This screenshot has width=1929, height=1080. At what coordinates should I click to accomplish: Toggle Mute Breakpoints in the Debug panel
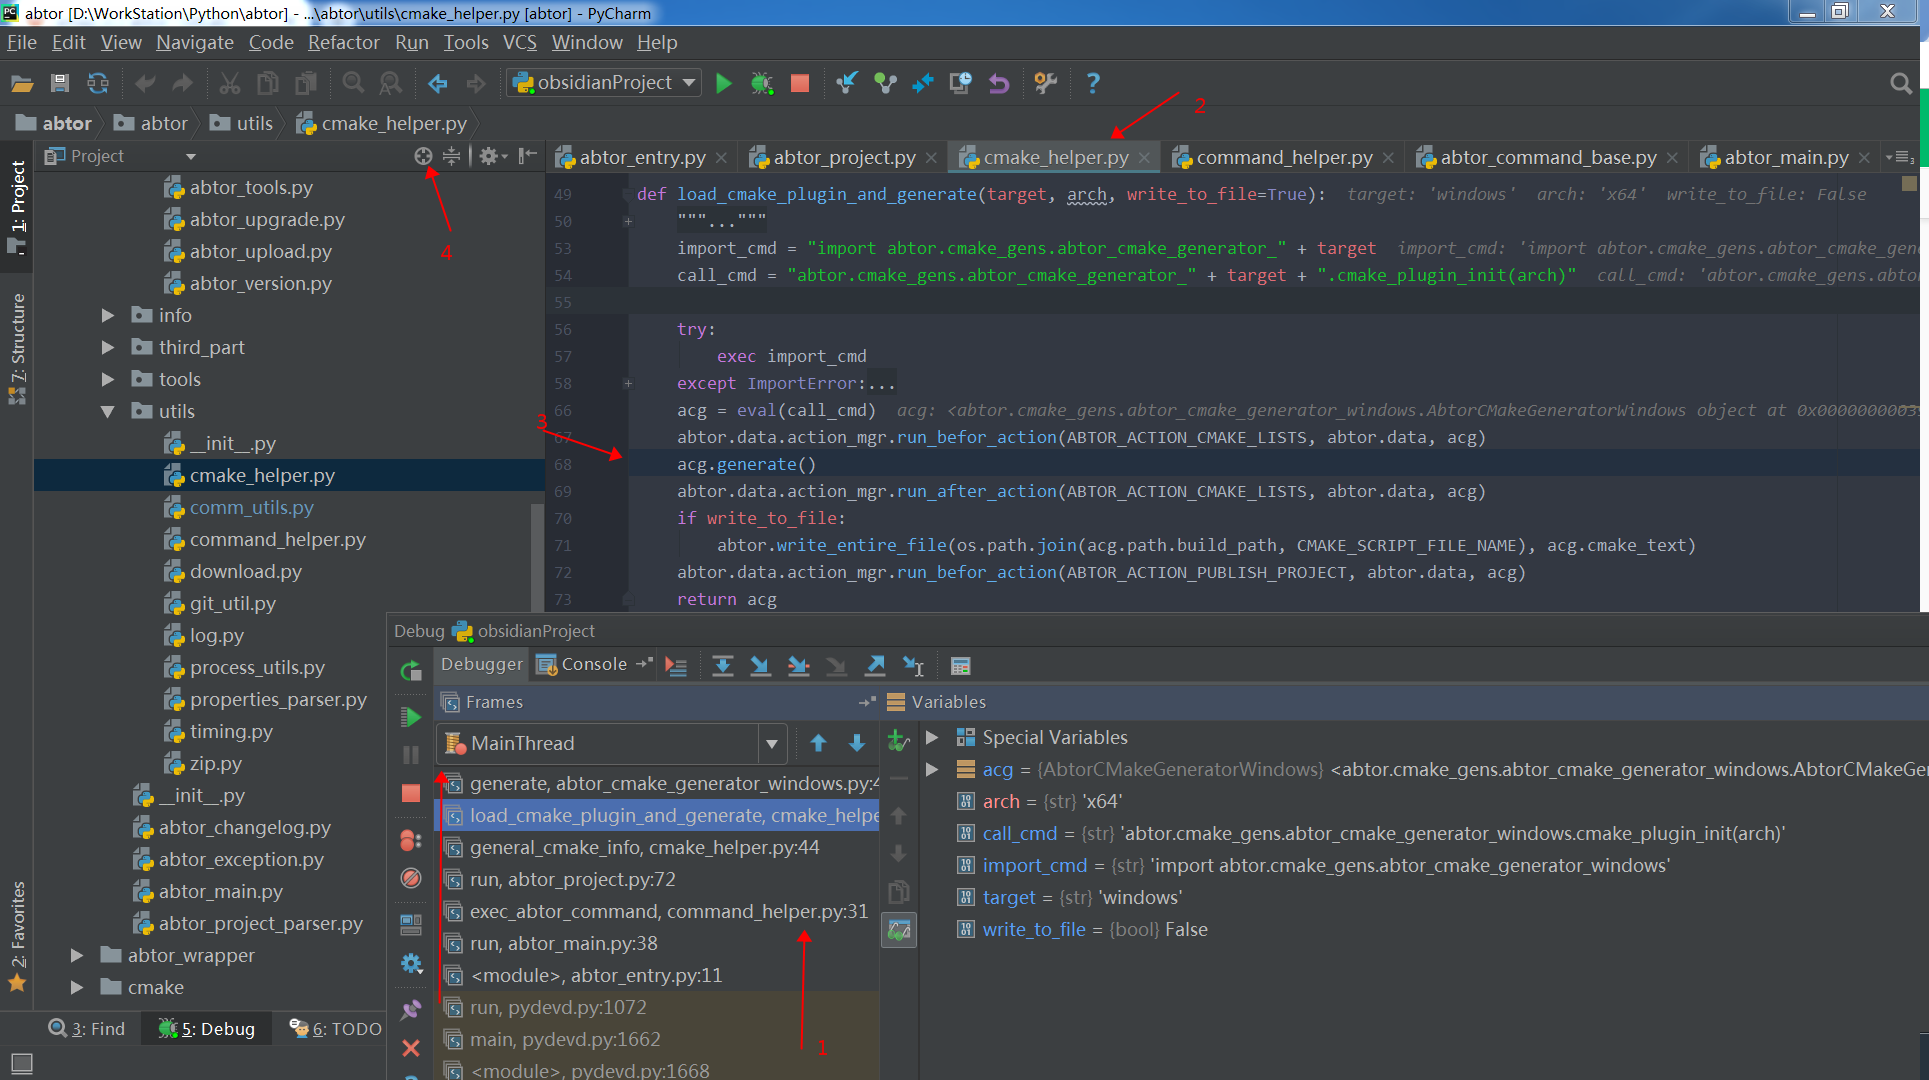pos(411,878)
